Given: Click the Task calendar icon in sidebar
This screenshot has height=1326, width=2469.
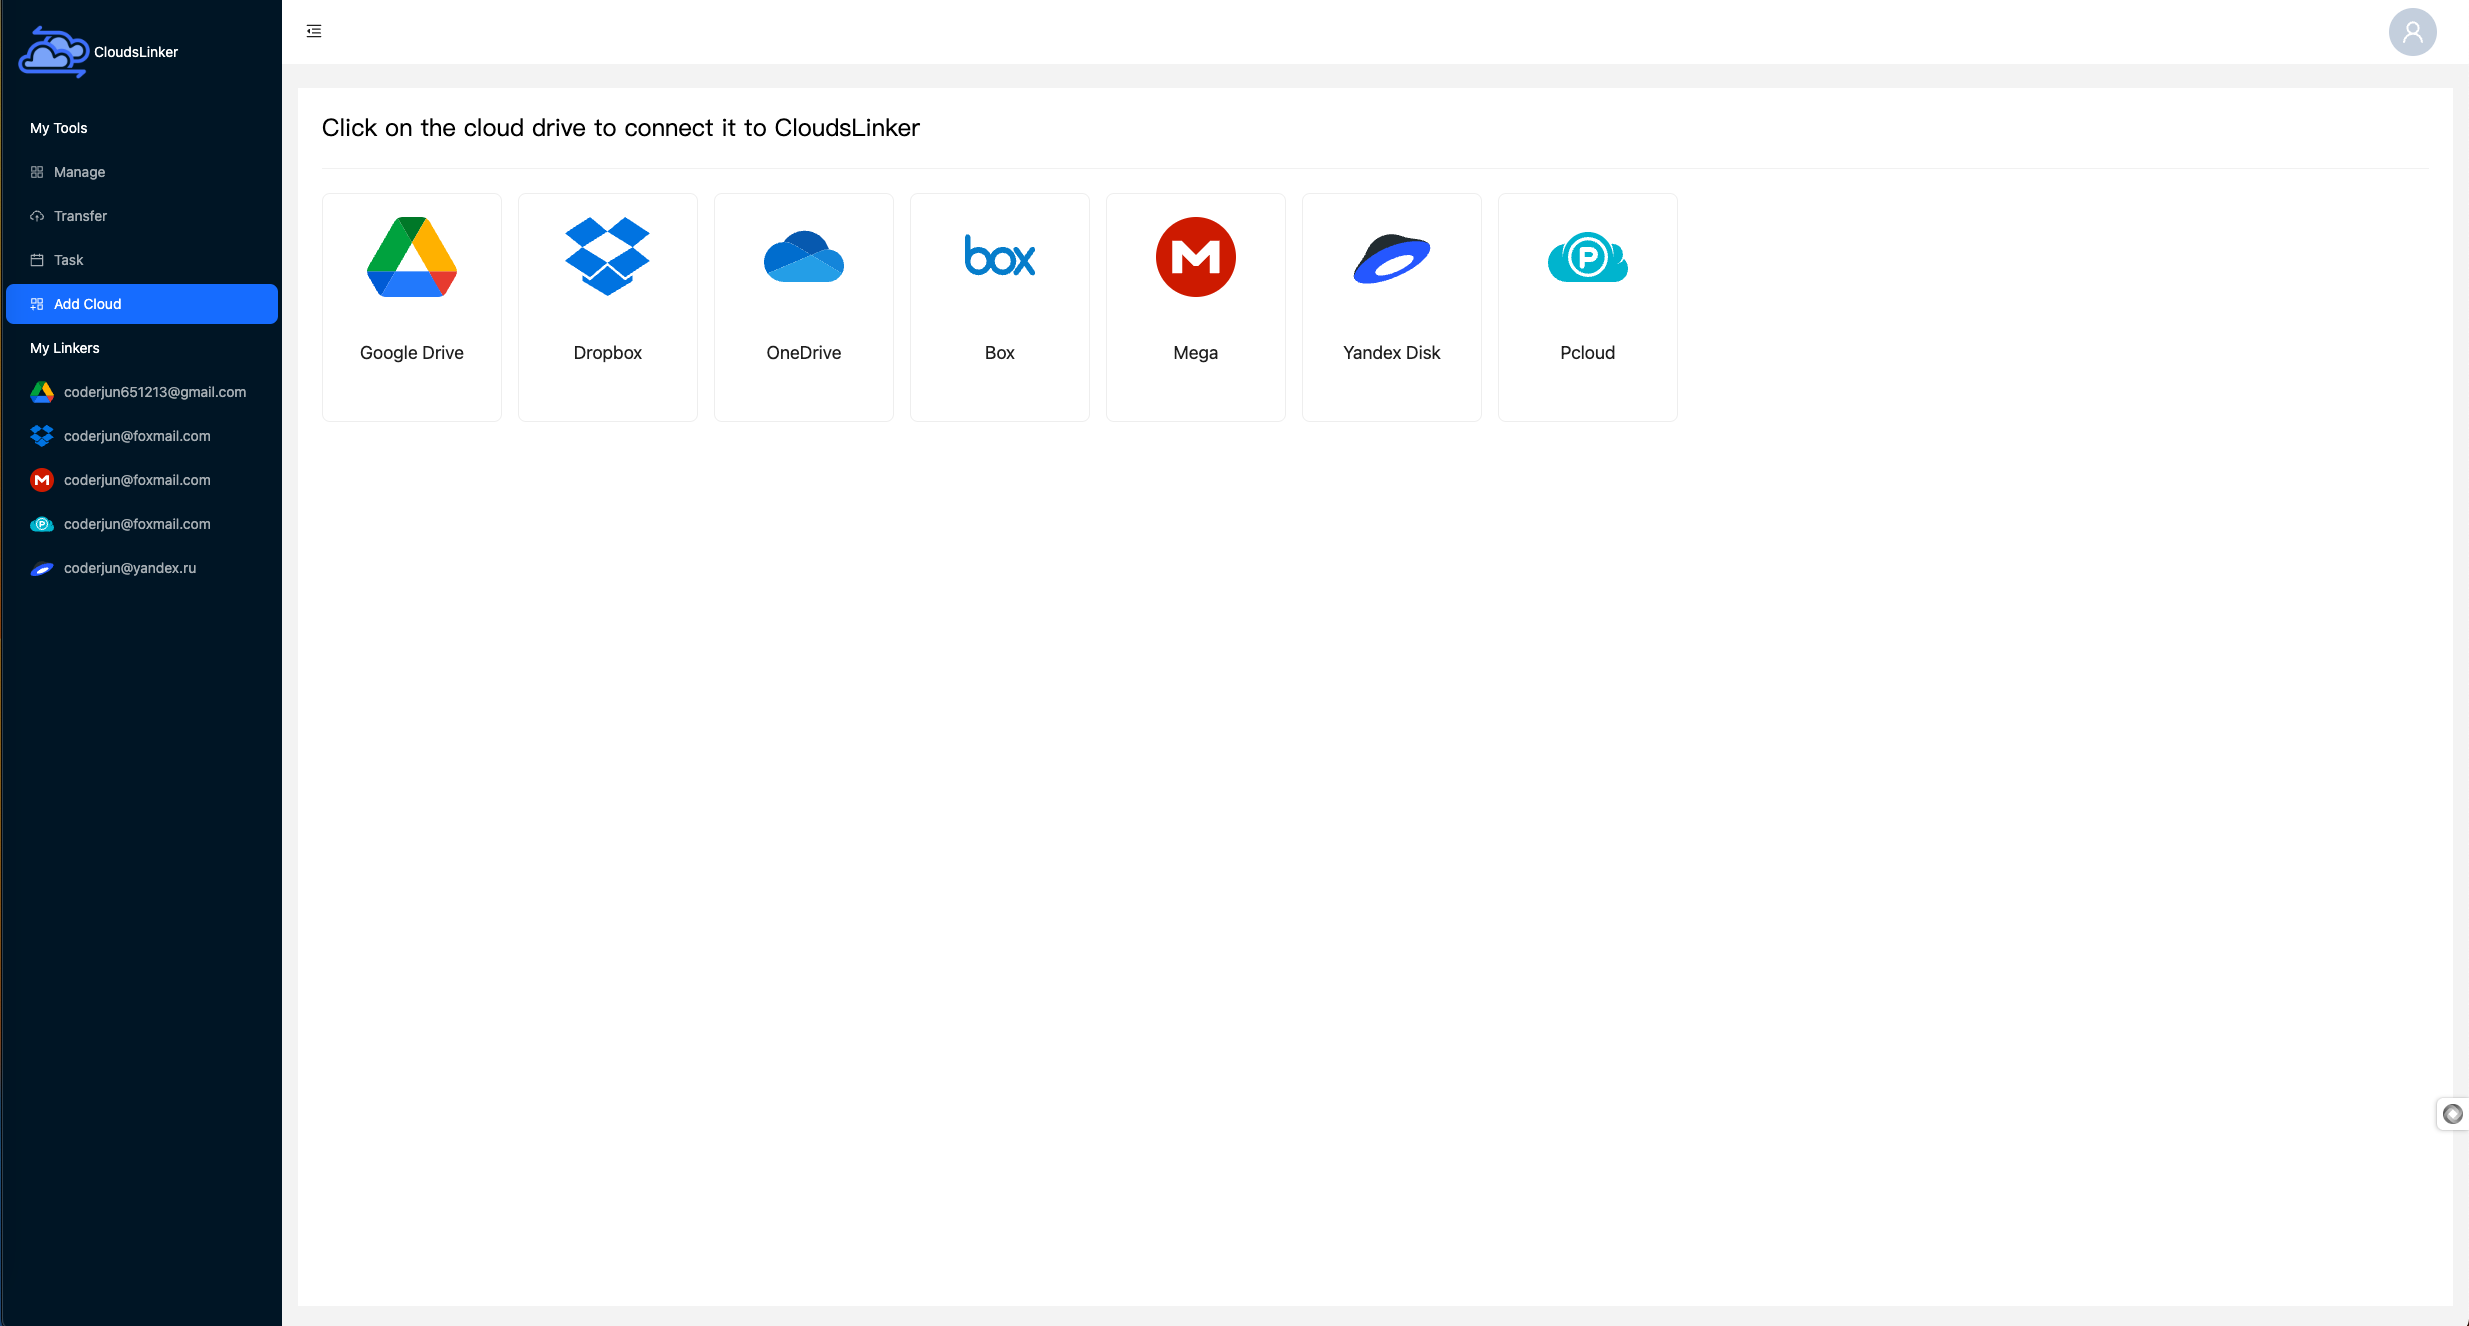Looking at the screenshot, I should pyautogui.click(x=37, y=260).
